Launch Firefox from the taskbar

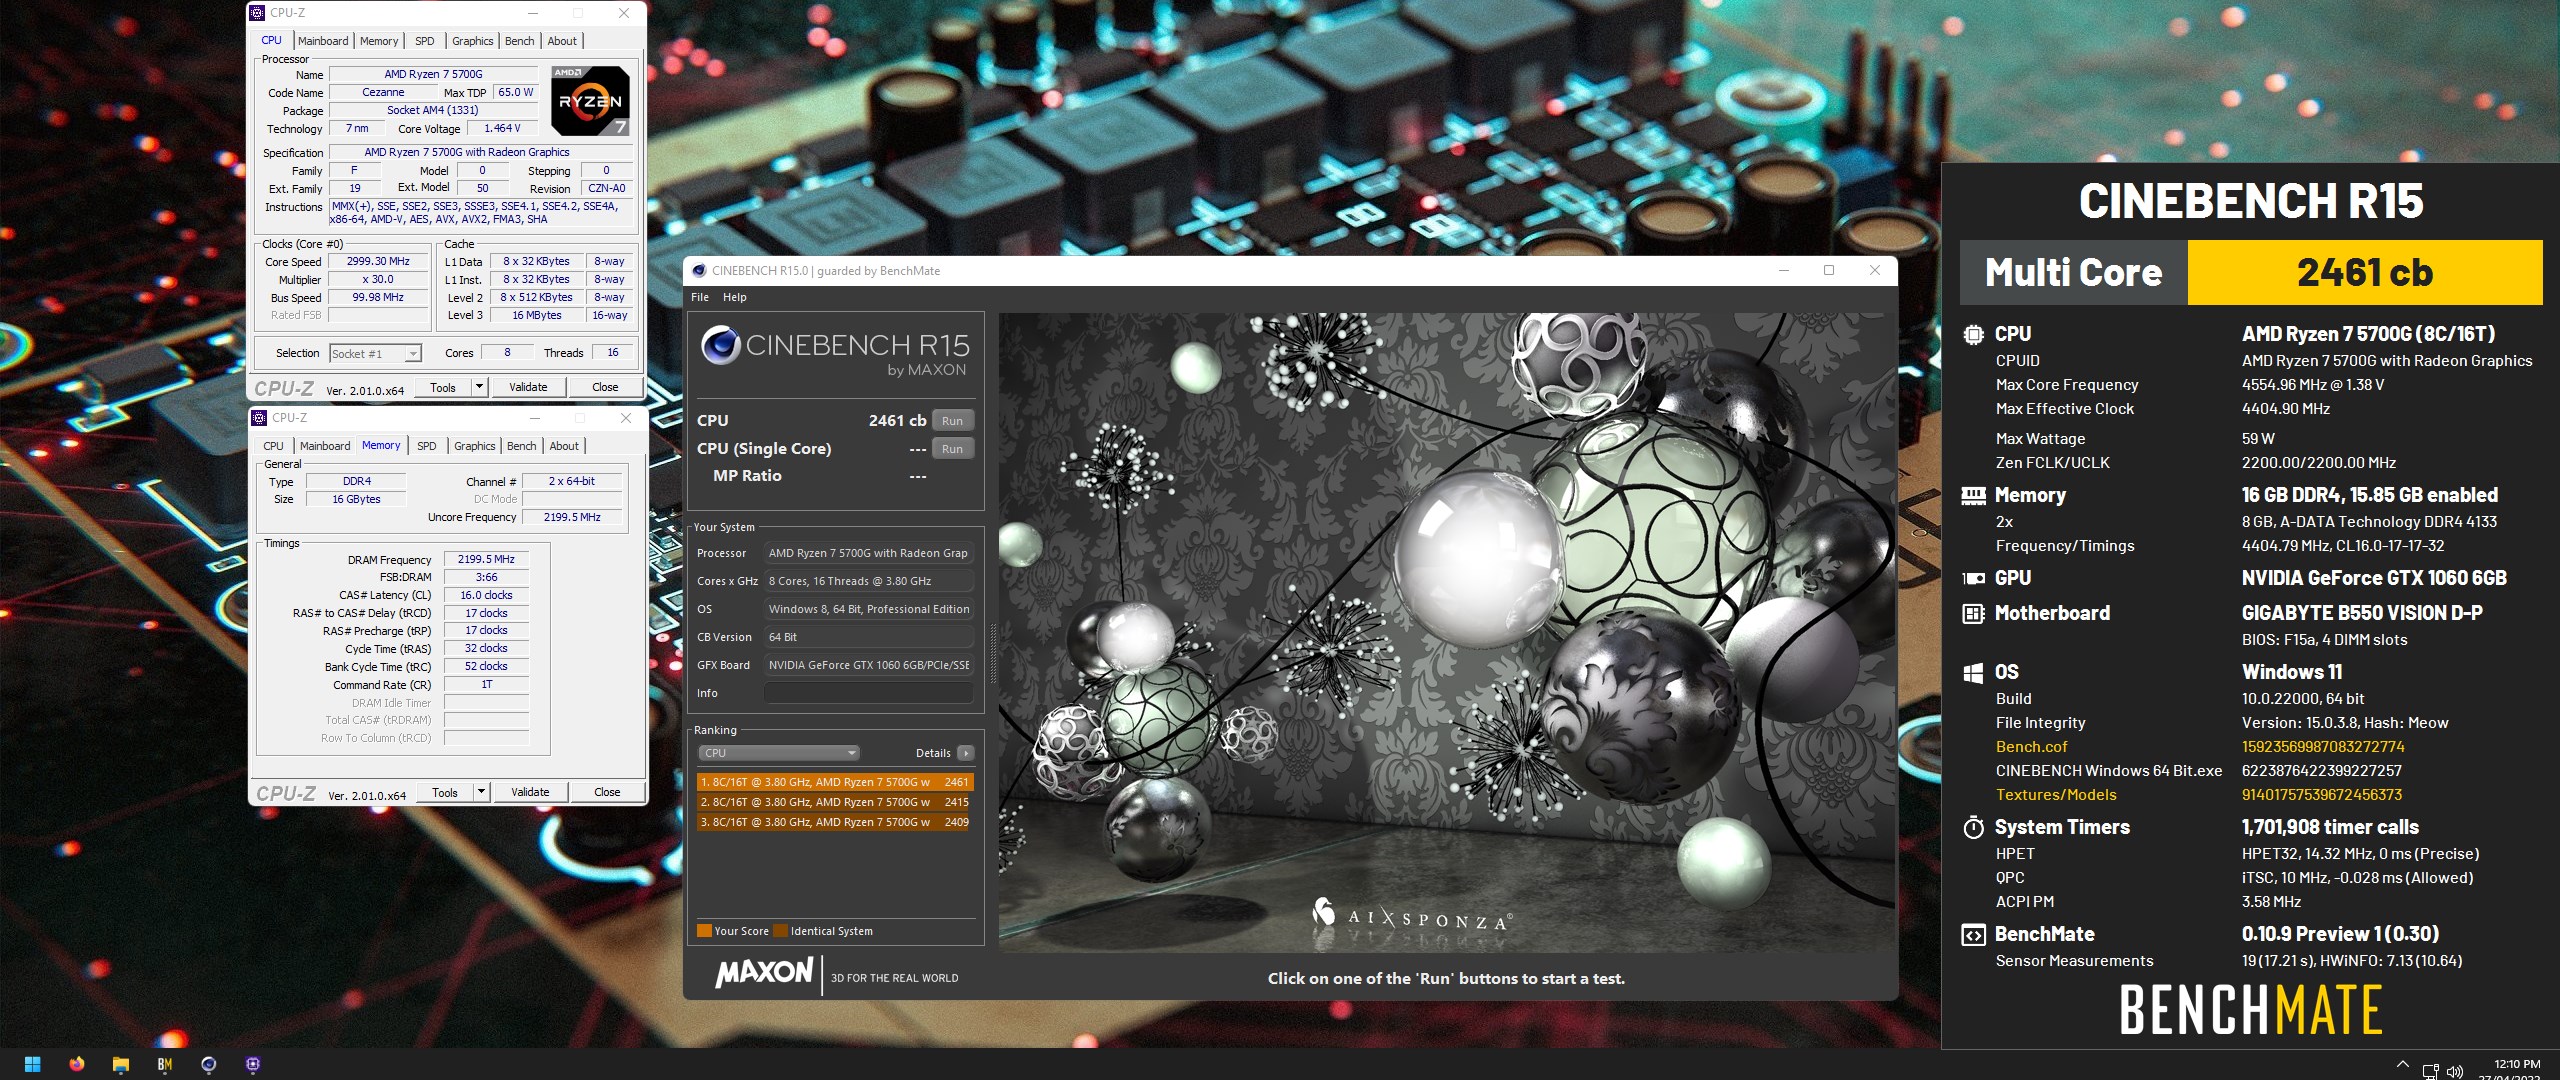(76, 1064)
